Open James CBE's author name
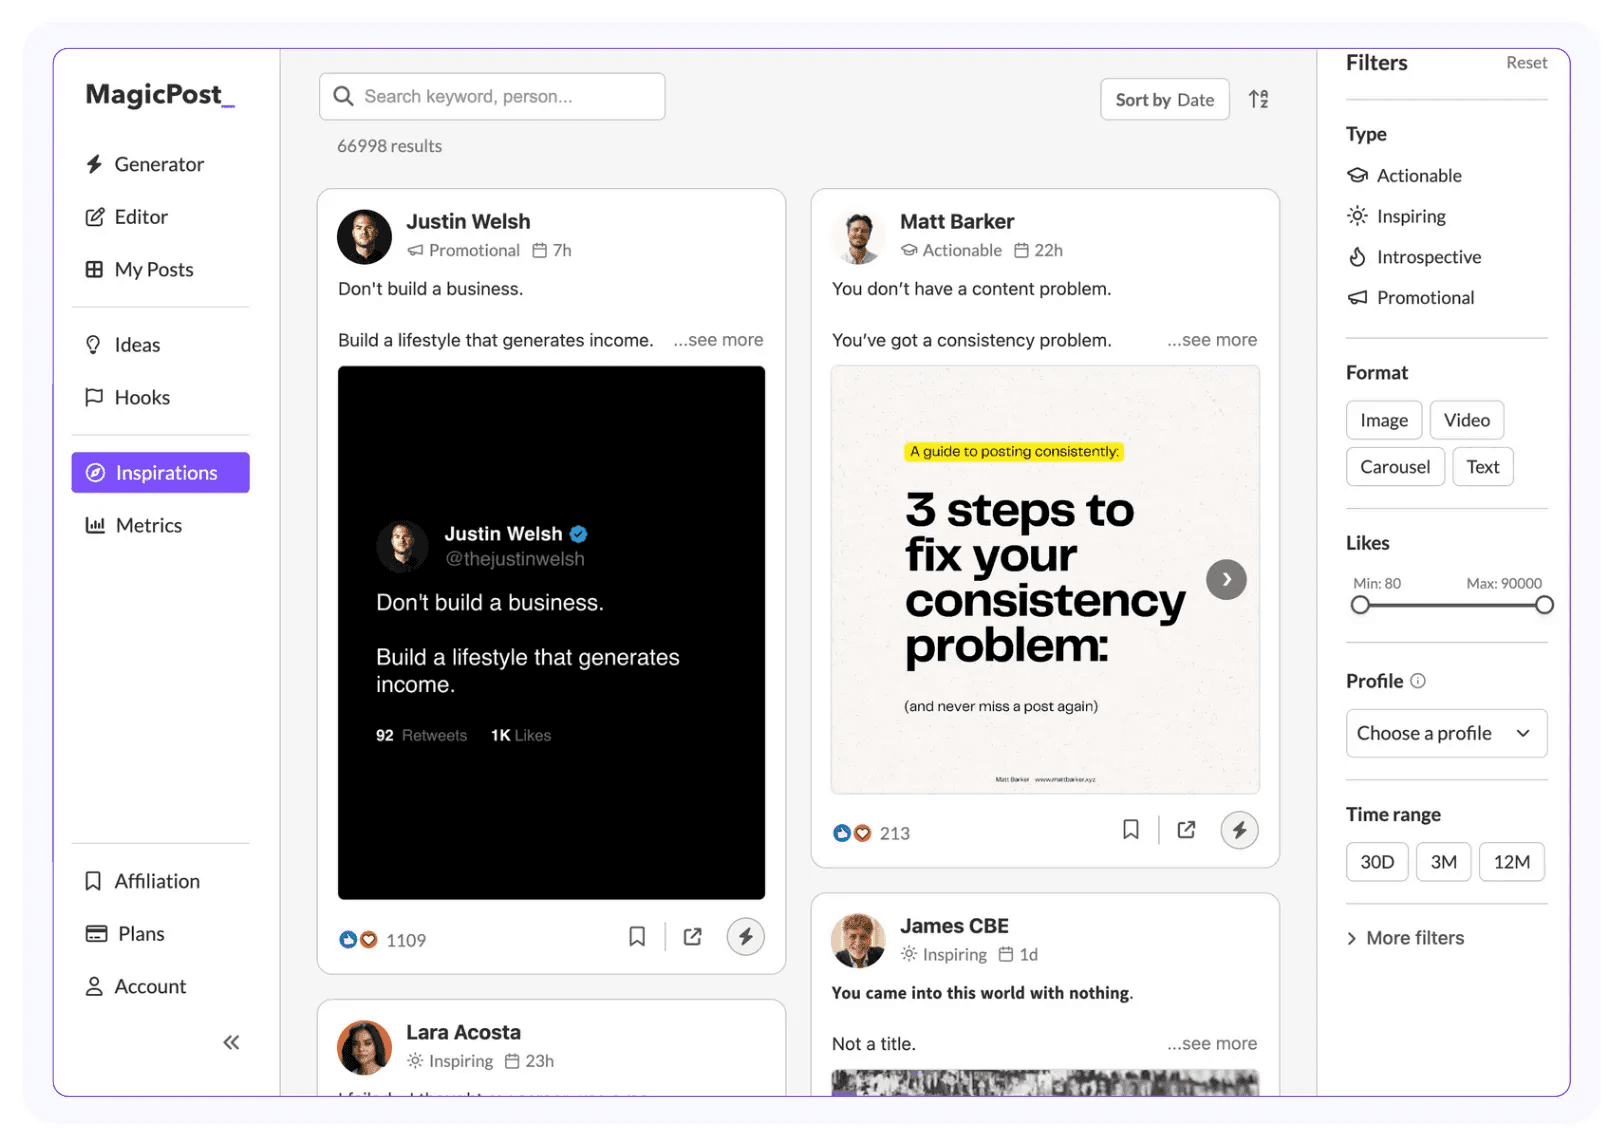Screen dimensions: 1612x1142 pos(954,926)
